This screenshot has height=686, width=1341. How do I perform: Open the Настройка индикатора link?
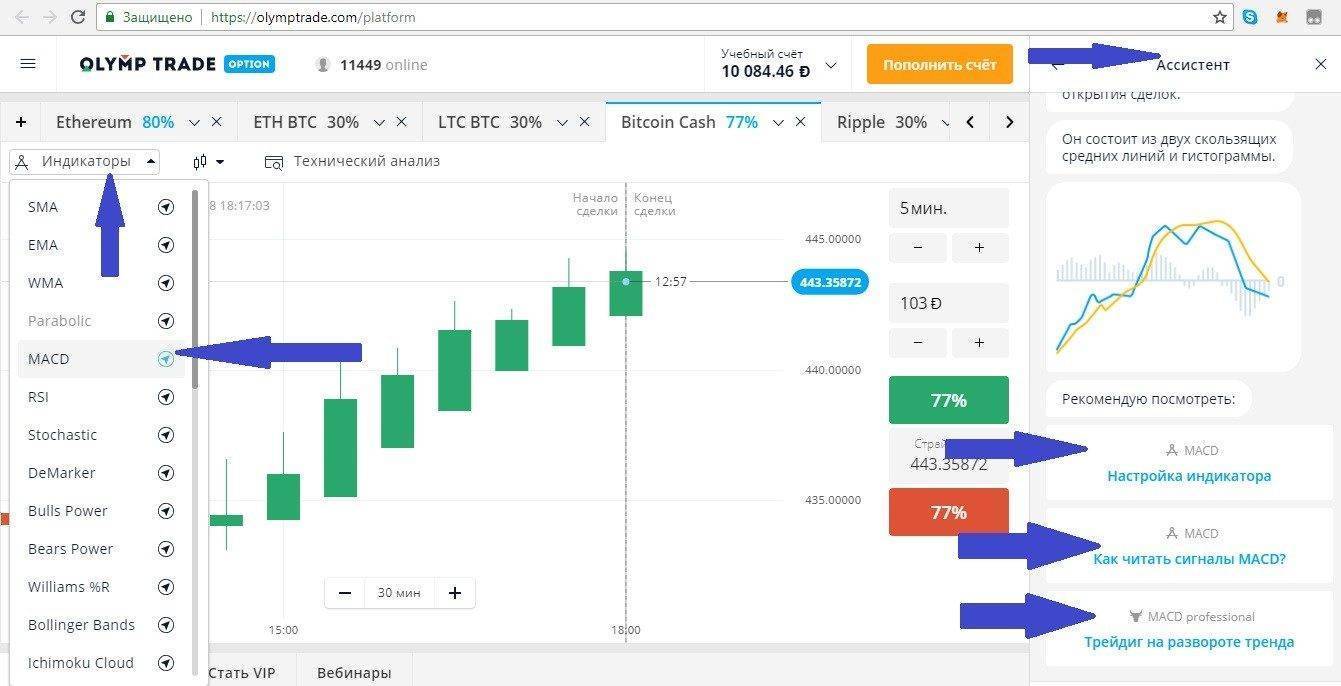click(x=1188, y=476)
